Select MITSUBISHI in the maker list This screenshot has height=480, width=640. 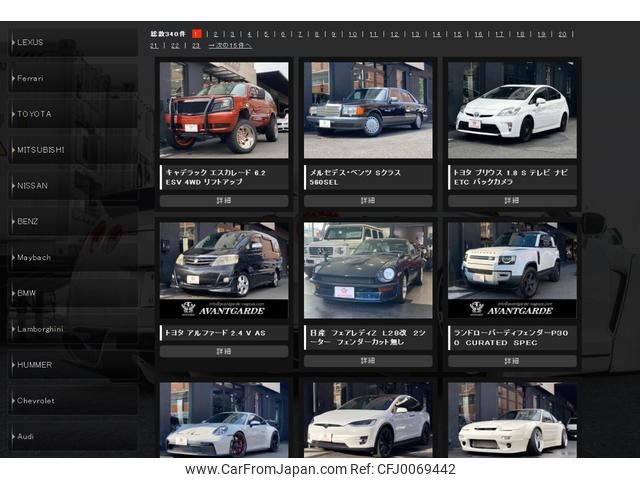click(x=73, y=150)
